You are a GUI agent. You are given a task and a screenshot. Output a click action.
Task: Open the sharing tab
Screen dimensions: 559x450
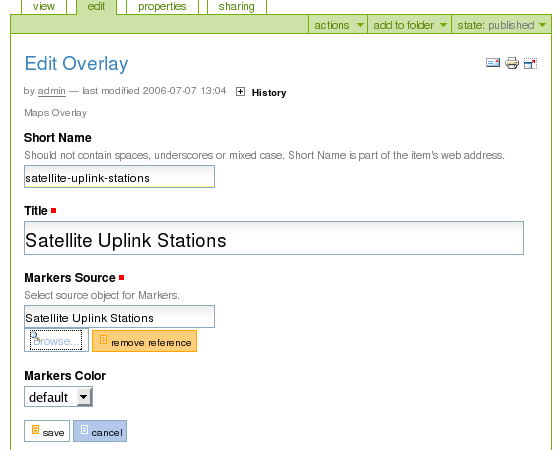237,6
